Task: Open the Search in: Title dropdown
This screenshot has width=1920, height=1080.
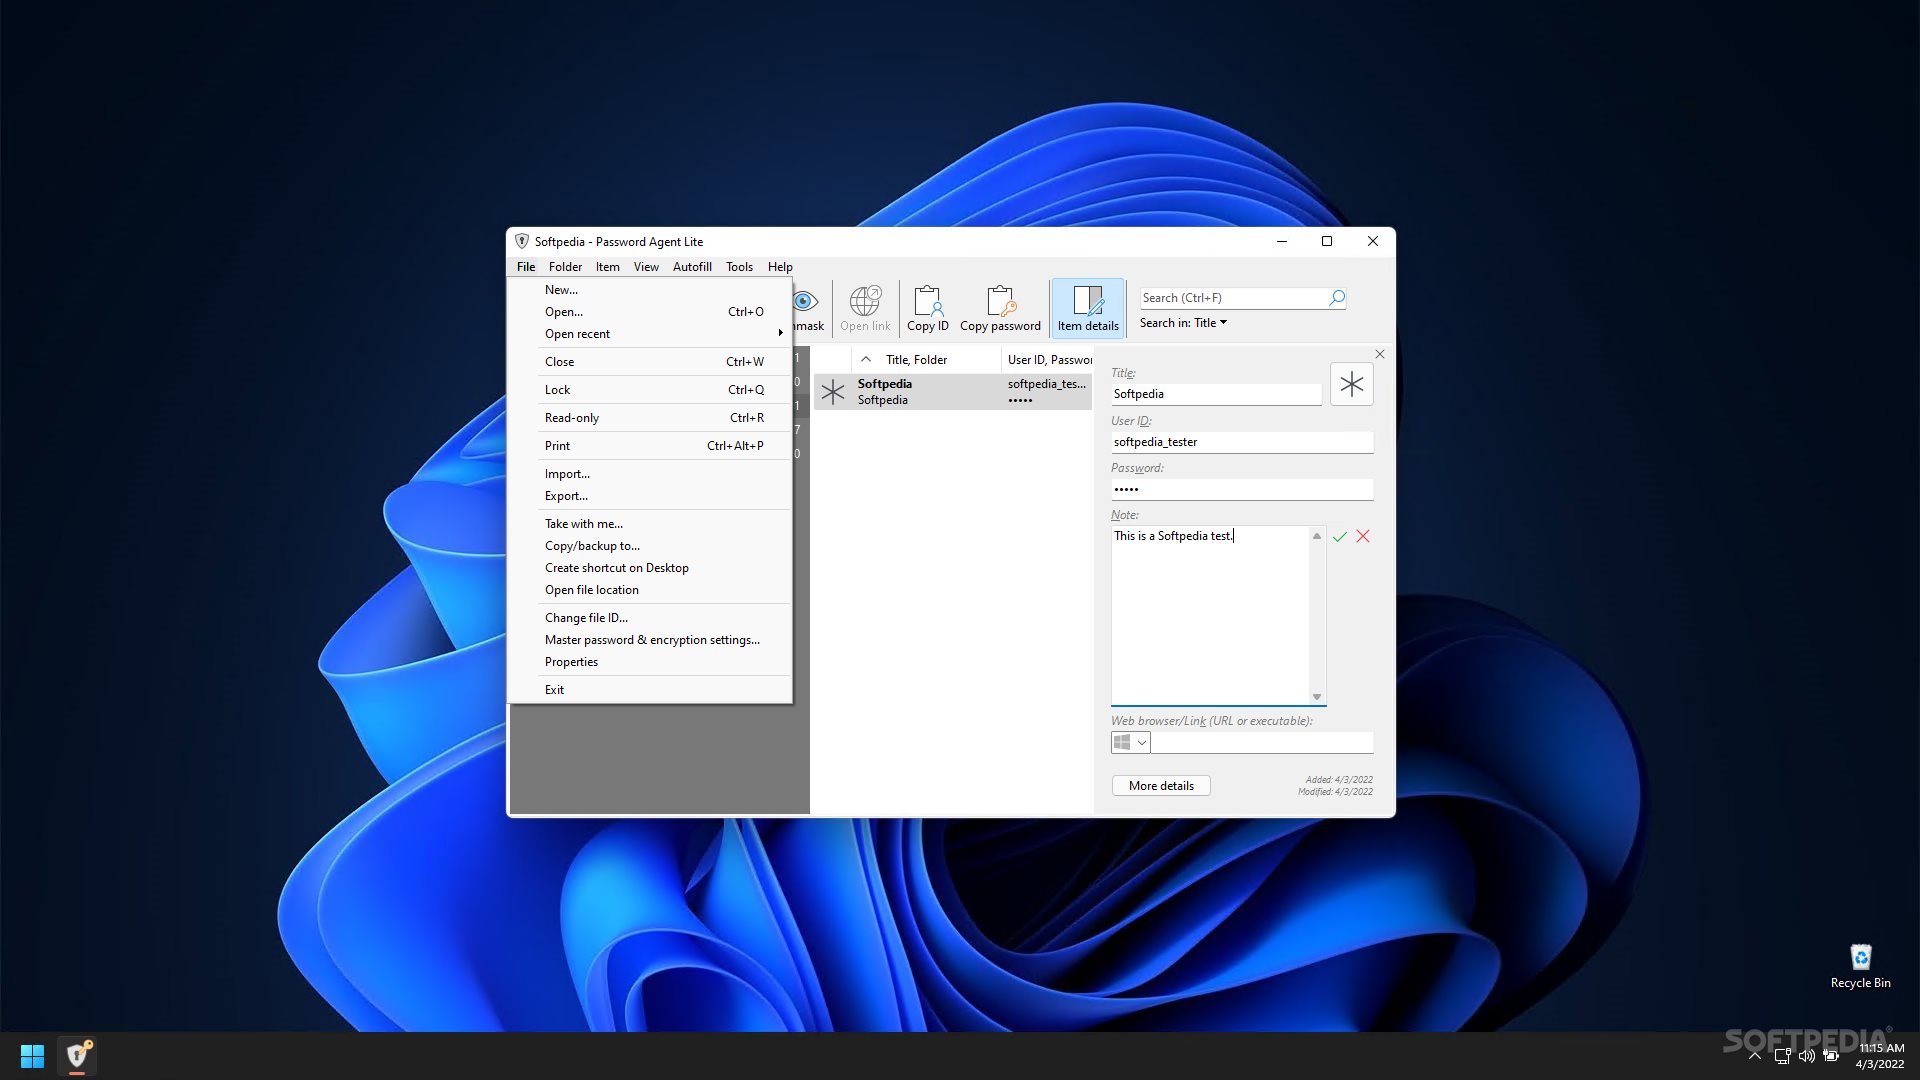Action: click(x=1183, y=323)
